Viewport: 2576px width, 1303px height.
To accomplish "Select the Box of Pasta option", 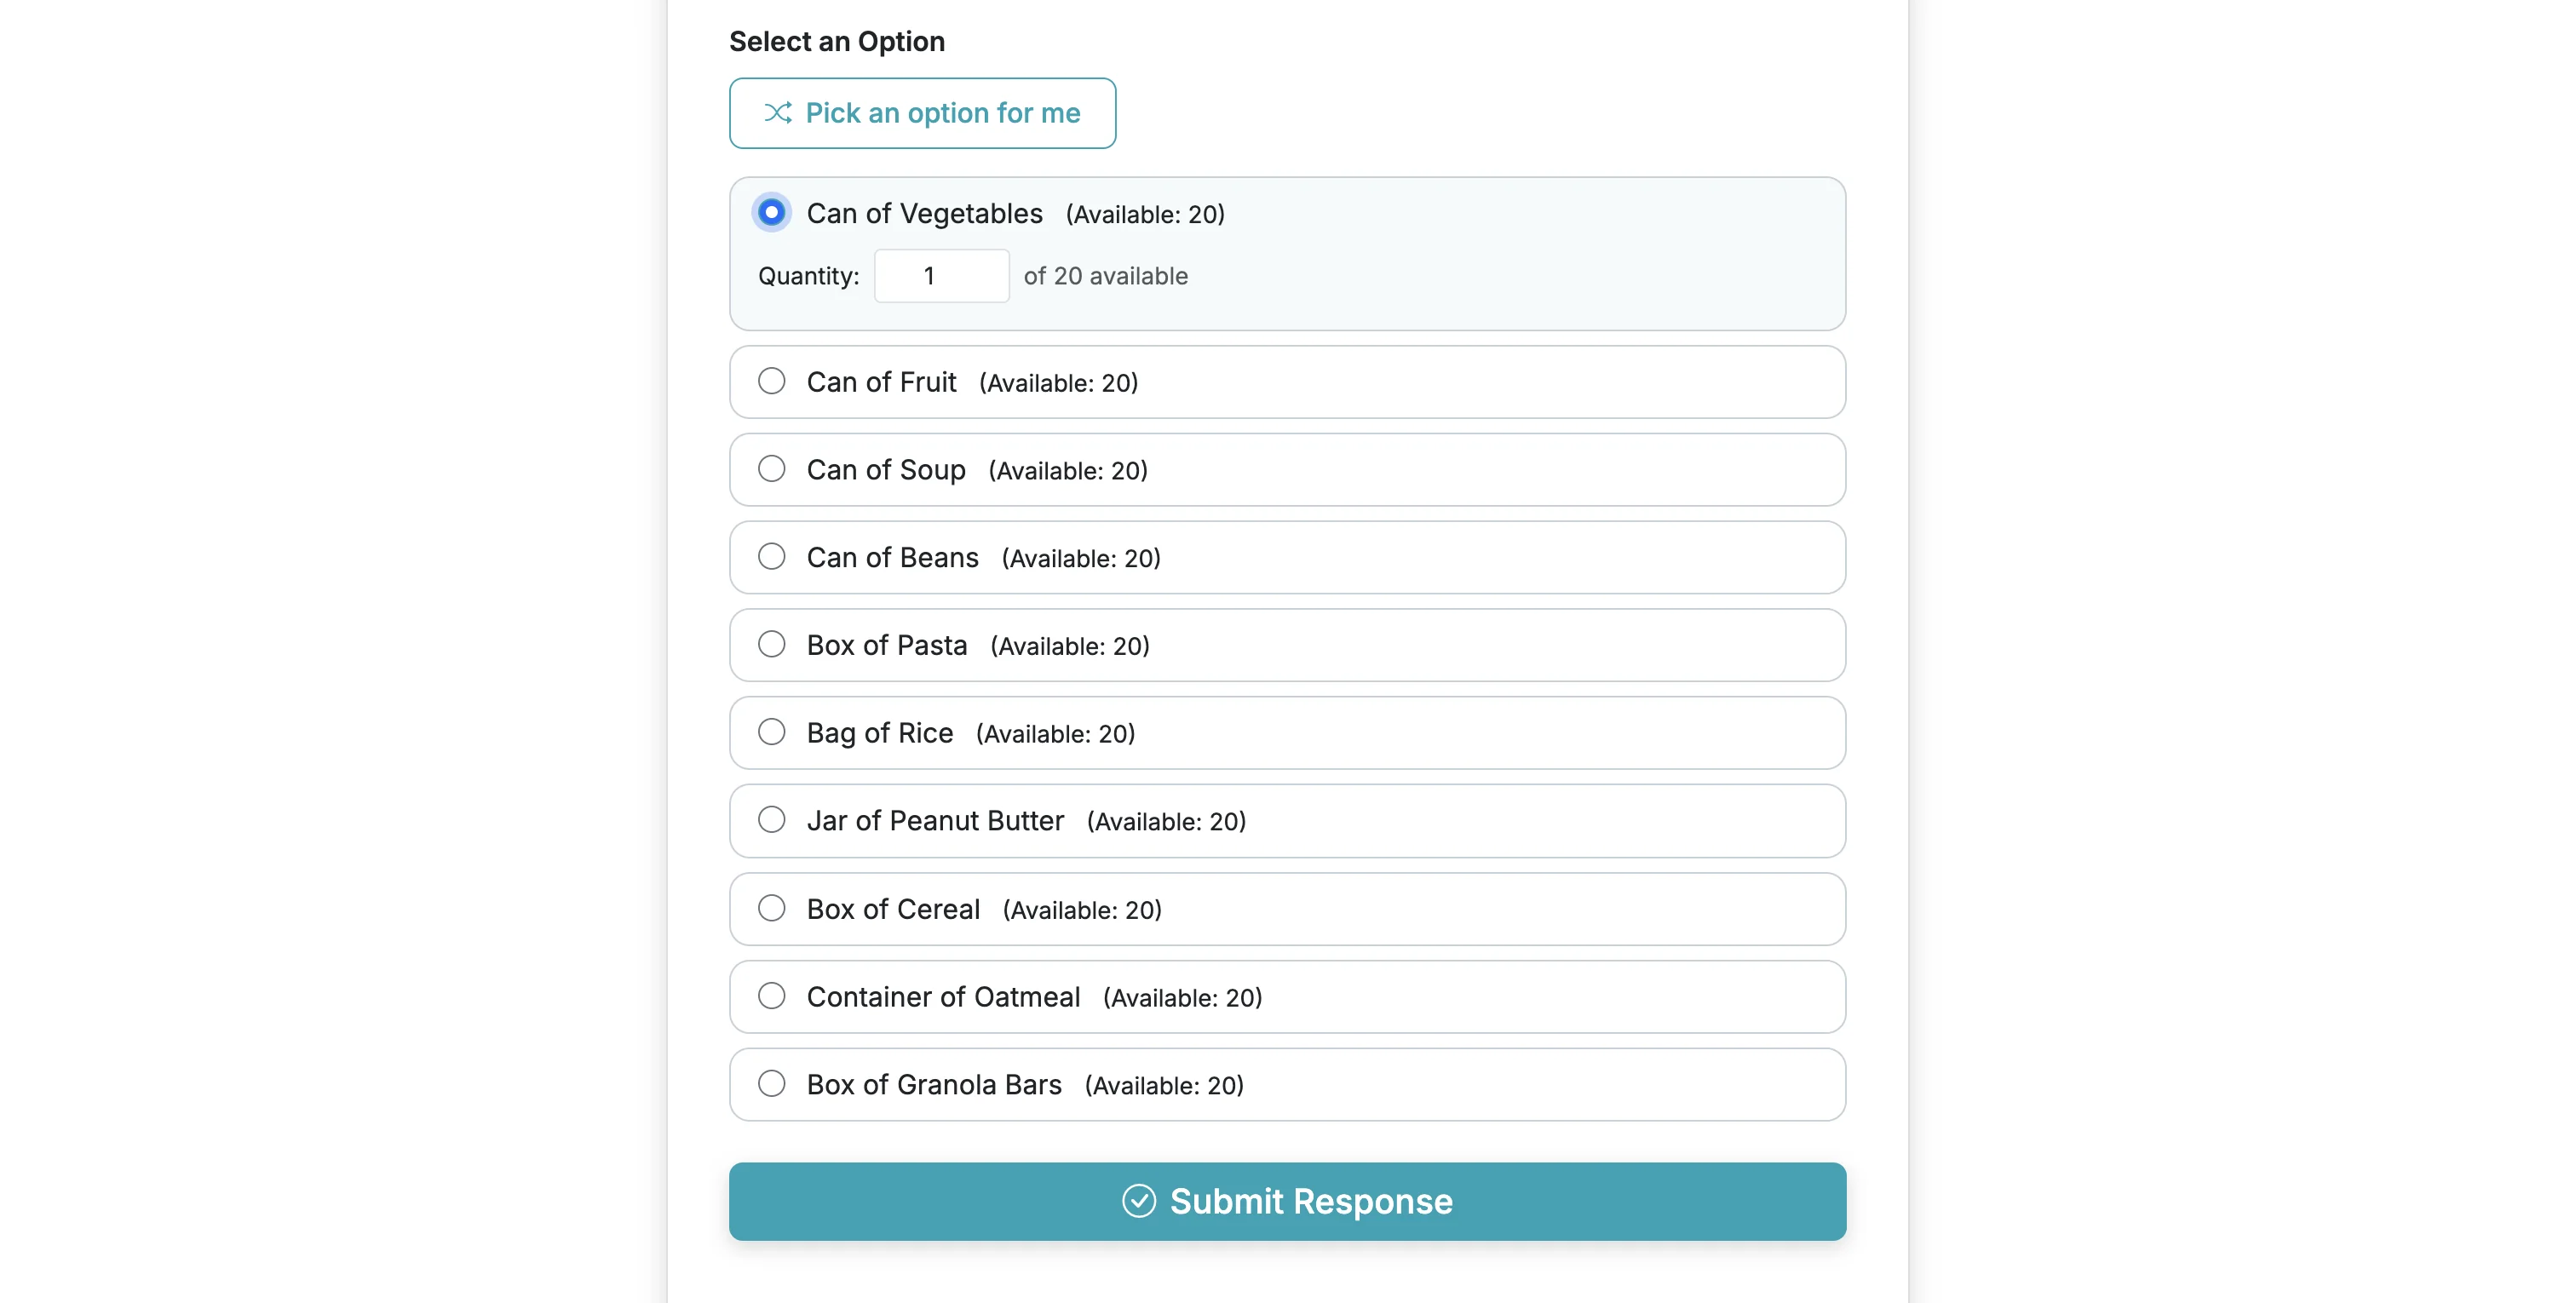I will 771,645.
